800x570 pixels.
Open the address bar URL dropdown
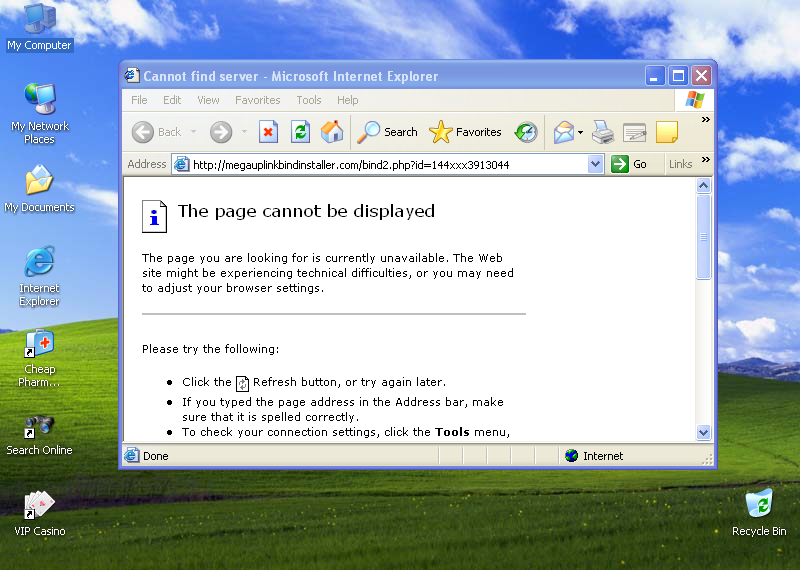[595, 164]
